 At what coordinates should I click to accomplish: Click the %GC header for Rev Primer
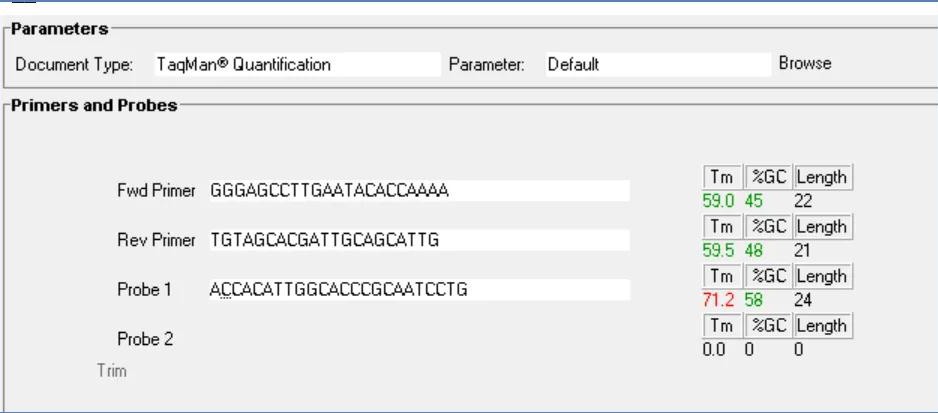pos(767,227)
